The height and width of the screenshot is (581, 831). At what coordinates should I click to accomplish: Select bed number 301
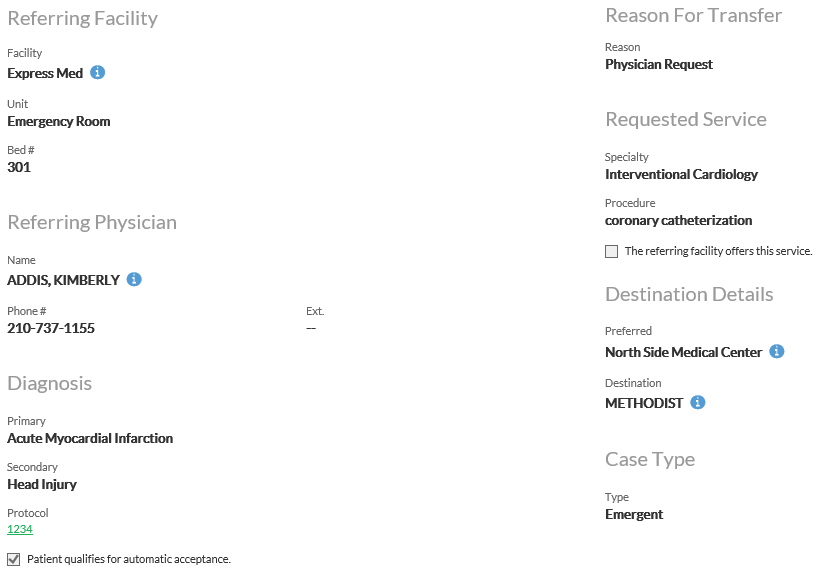(19, 167)
